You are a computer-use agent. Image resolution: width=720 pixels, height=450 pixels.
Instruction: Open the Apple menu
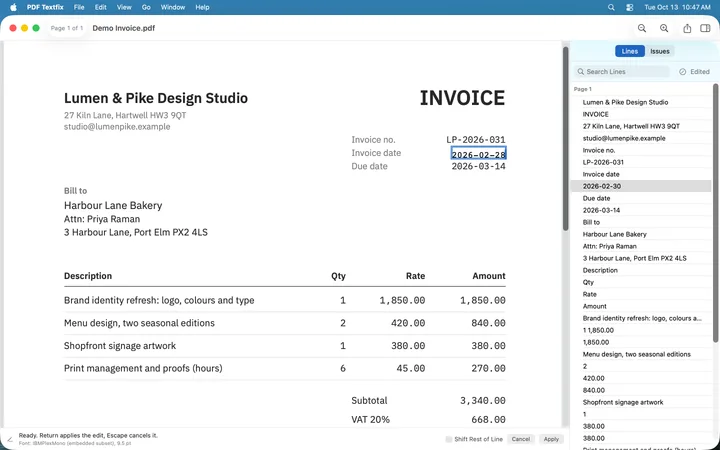[13, 7]
